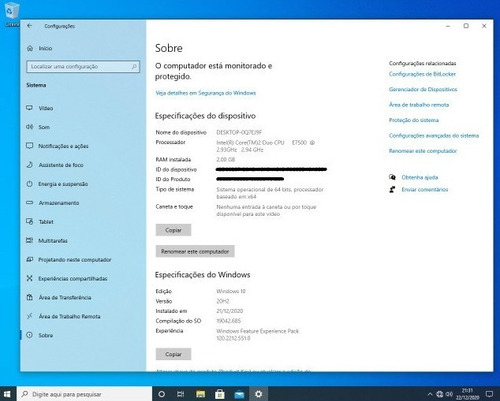Click the Início house icon
The width and height of the screenshot is (500, 401).
(x=30, y=48)
